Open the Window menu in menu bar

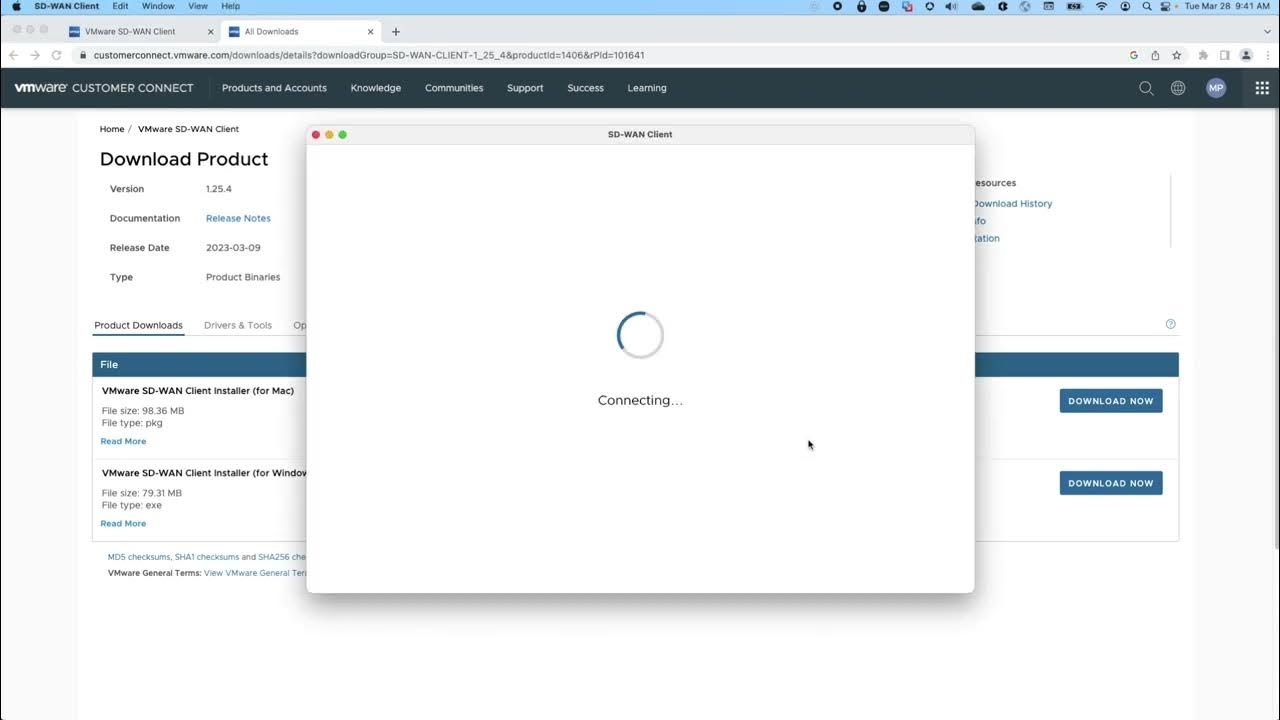(x=158, y=6)
